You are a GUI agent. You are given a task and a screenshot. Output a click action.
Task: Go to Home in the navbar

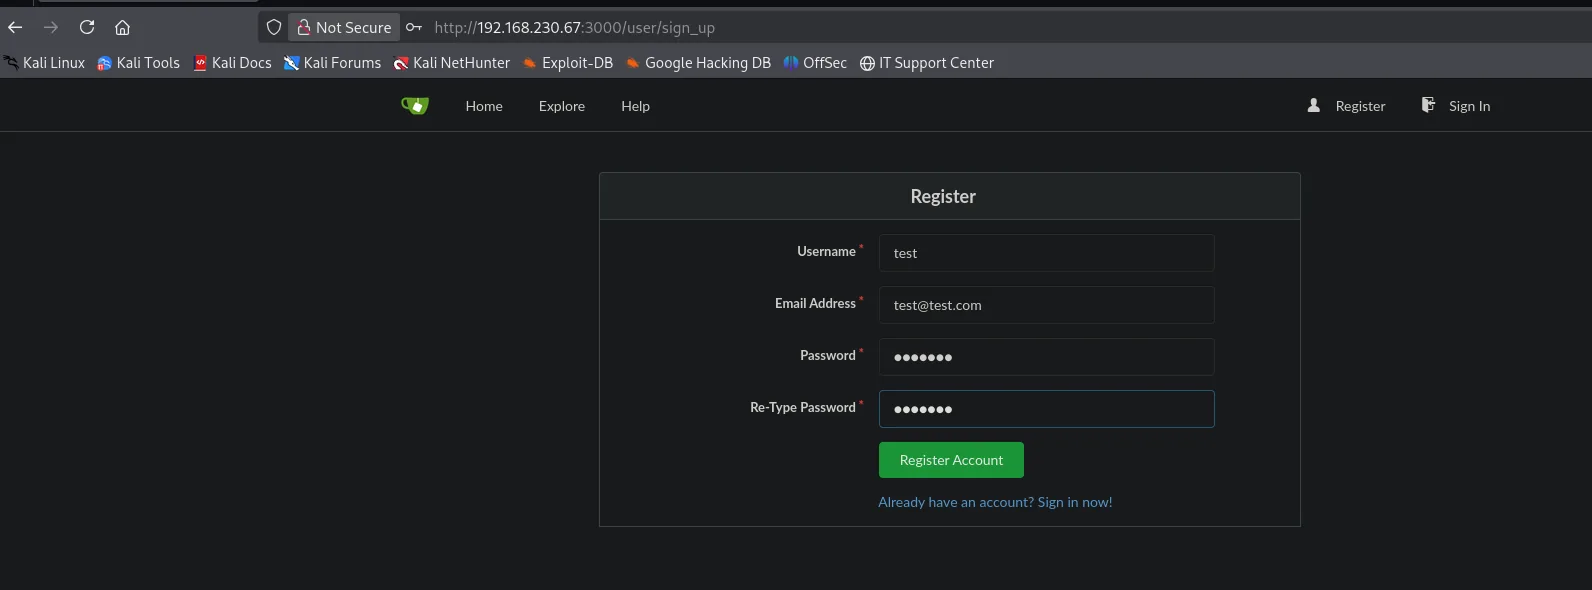484,106
